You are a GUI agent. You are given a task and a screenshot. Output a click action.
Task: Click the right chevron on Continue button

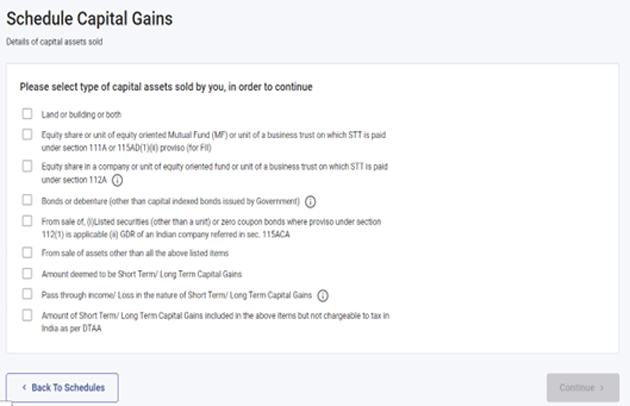pos(603,387)
